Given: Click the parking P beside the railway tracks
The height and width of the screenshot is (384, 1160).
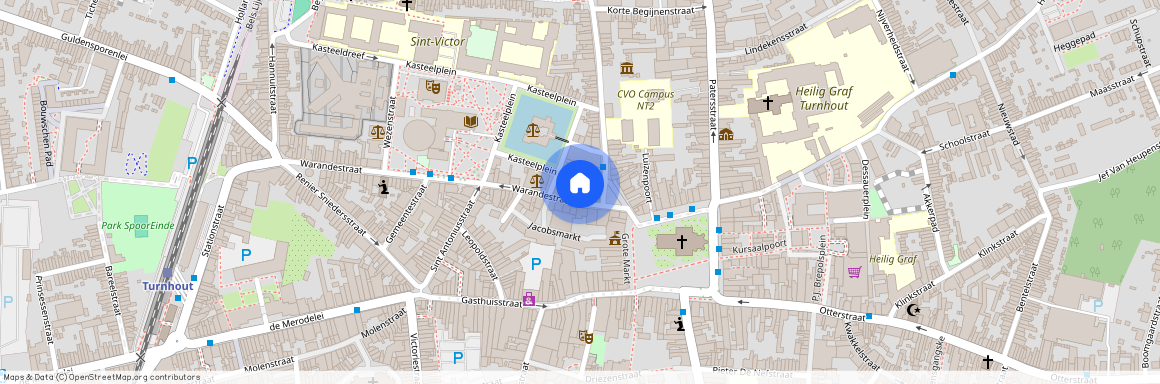Looking at the screenshot, I should 192,164.
